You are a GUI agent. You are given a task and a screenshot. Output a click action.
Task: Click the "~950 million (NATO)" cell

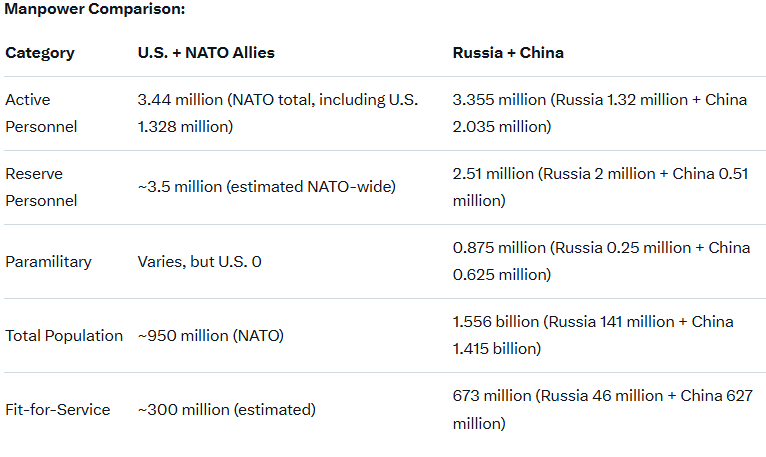(x=210, y=336)
